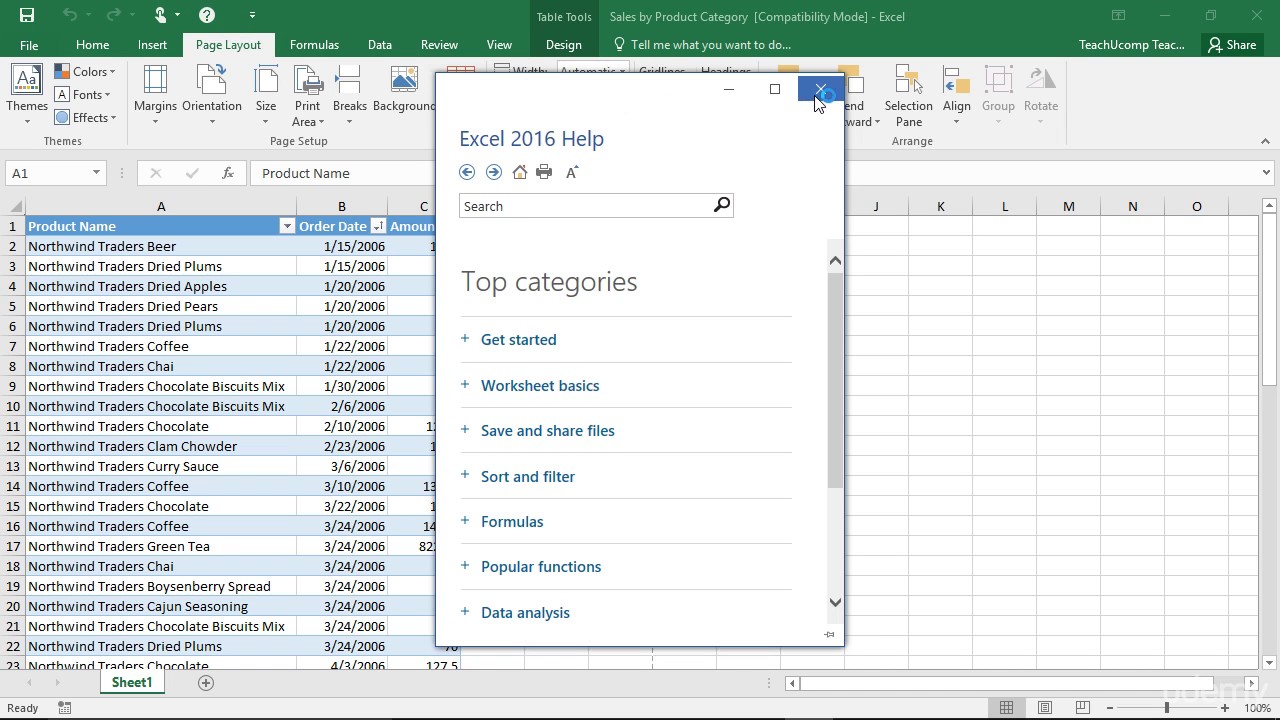The width and height of the screenshot is (1280, 720).
Task: Collapse the ribbon with the caret
Action: tap(1265, 142)
